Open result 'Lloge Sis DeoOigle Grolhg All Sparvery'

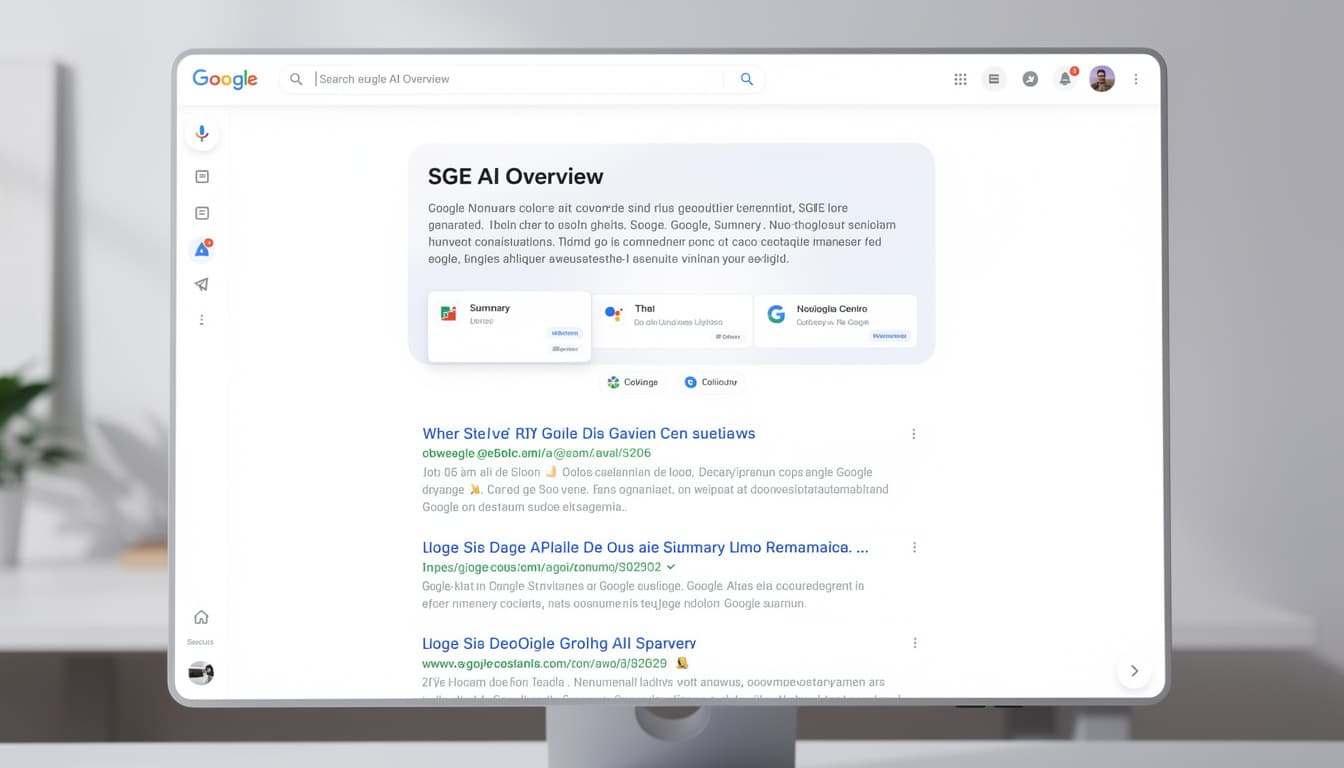[x=559, y=643]
